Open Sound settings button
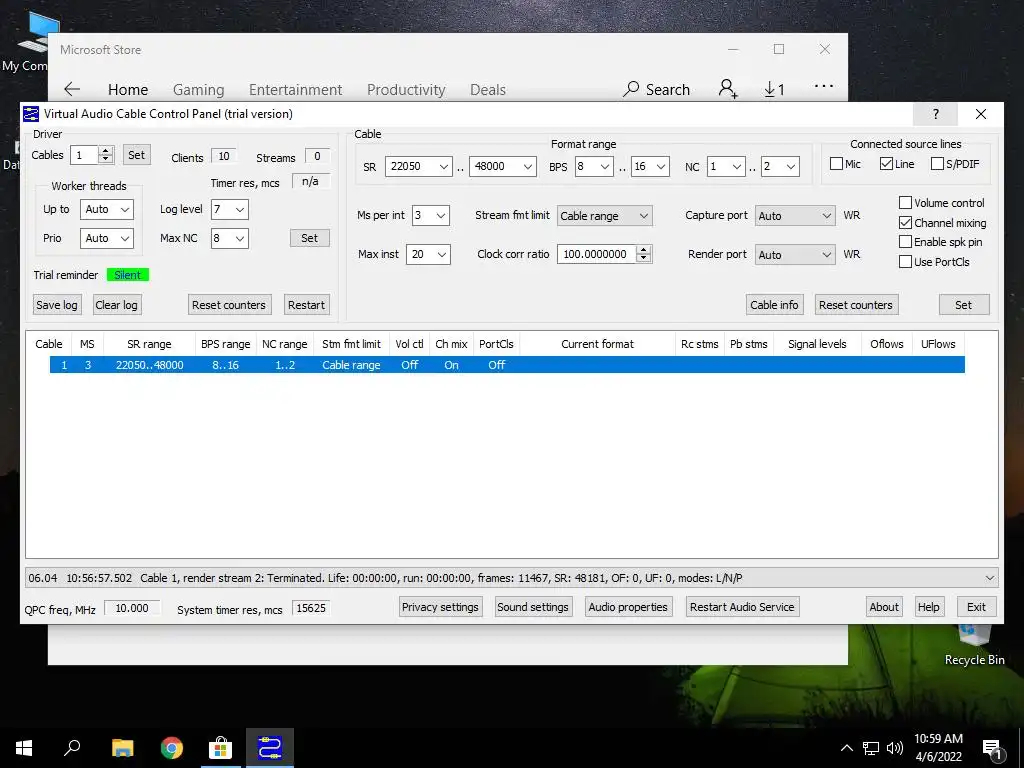Image resolution: width=1024 pixels, height=768 pixels. [x=533, y=607]
